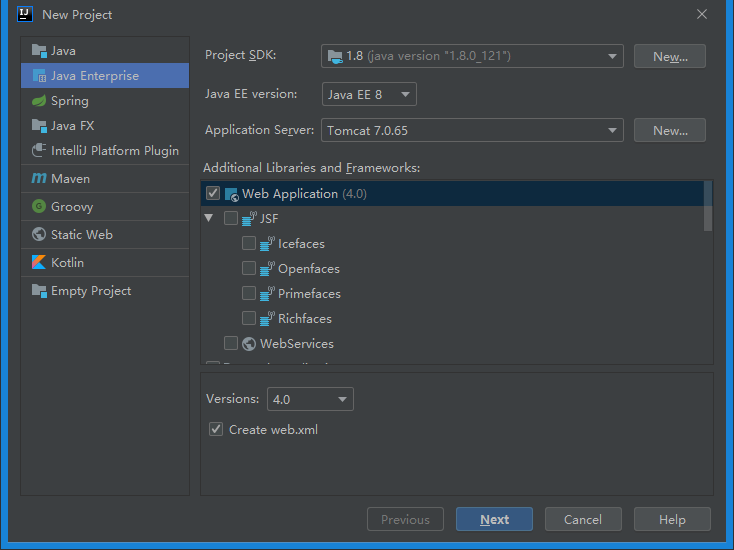Click the frameworks list vertical scrollbar
This screenshot has width=734, height=550.
(x=708, y=206)
